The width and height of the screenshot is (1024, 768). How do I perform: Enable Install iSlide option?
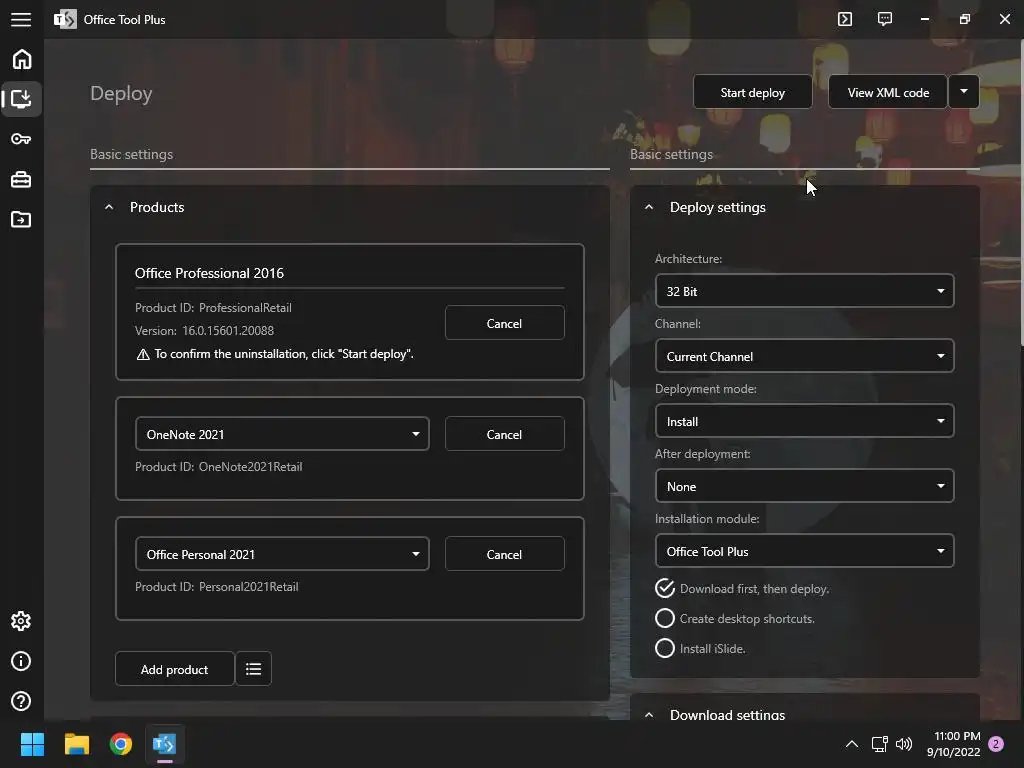[700, 648]
